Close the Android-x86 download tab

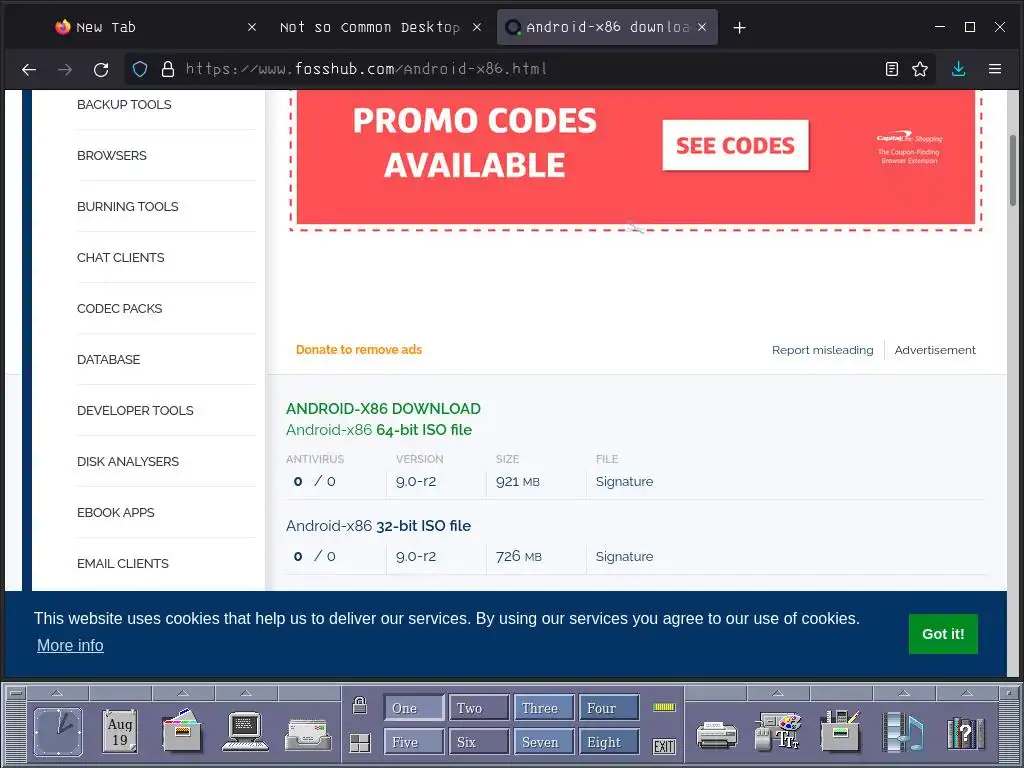click(x=701, y=27)
